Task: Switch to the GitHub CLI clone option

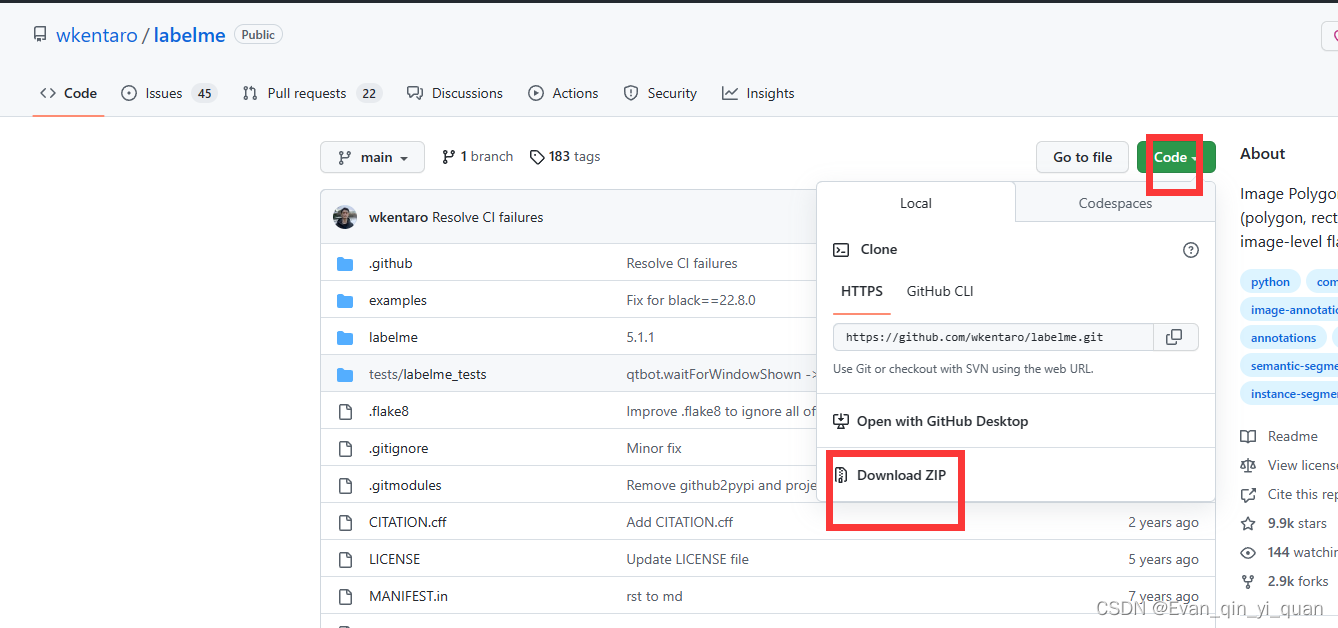Action: tap(939, 291)
